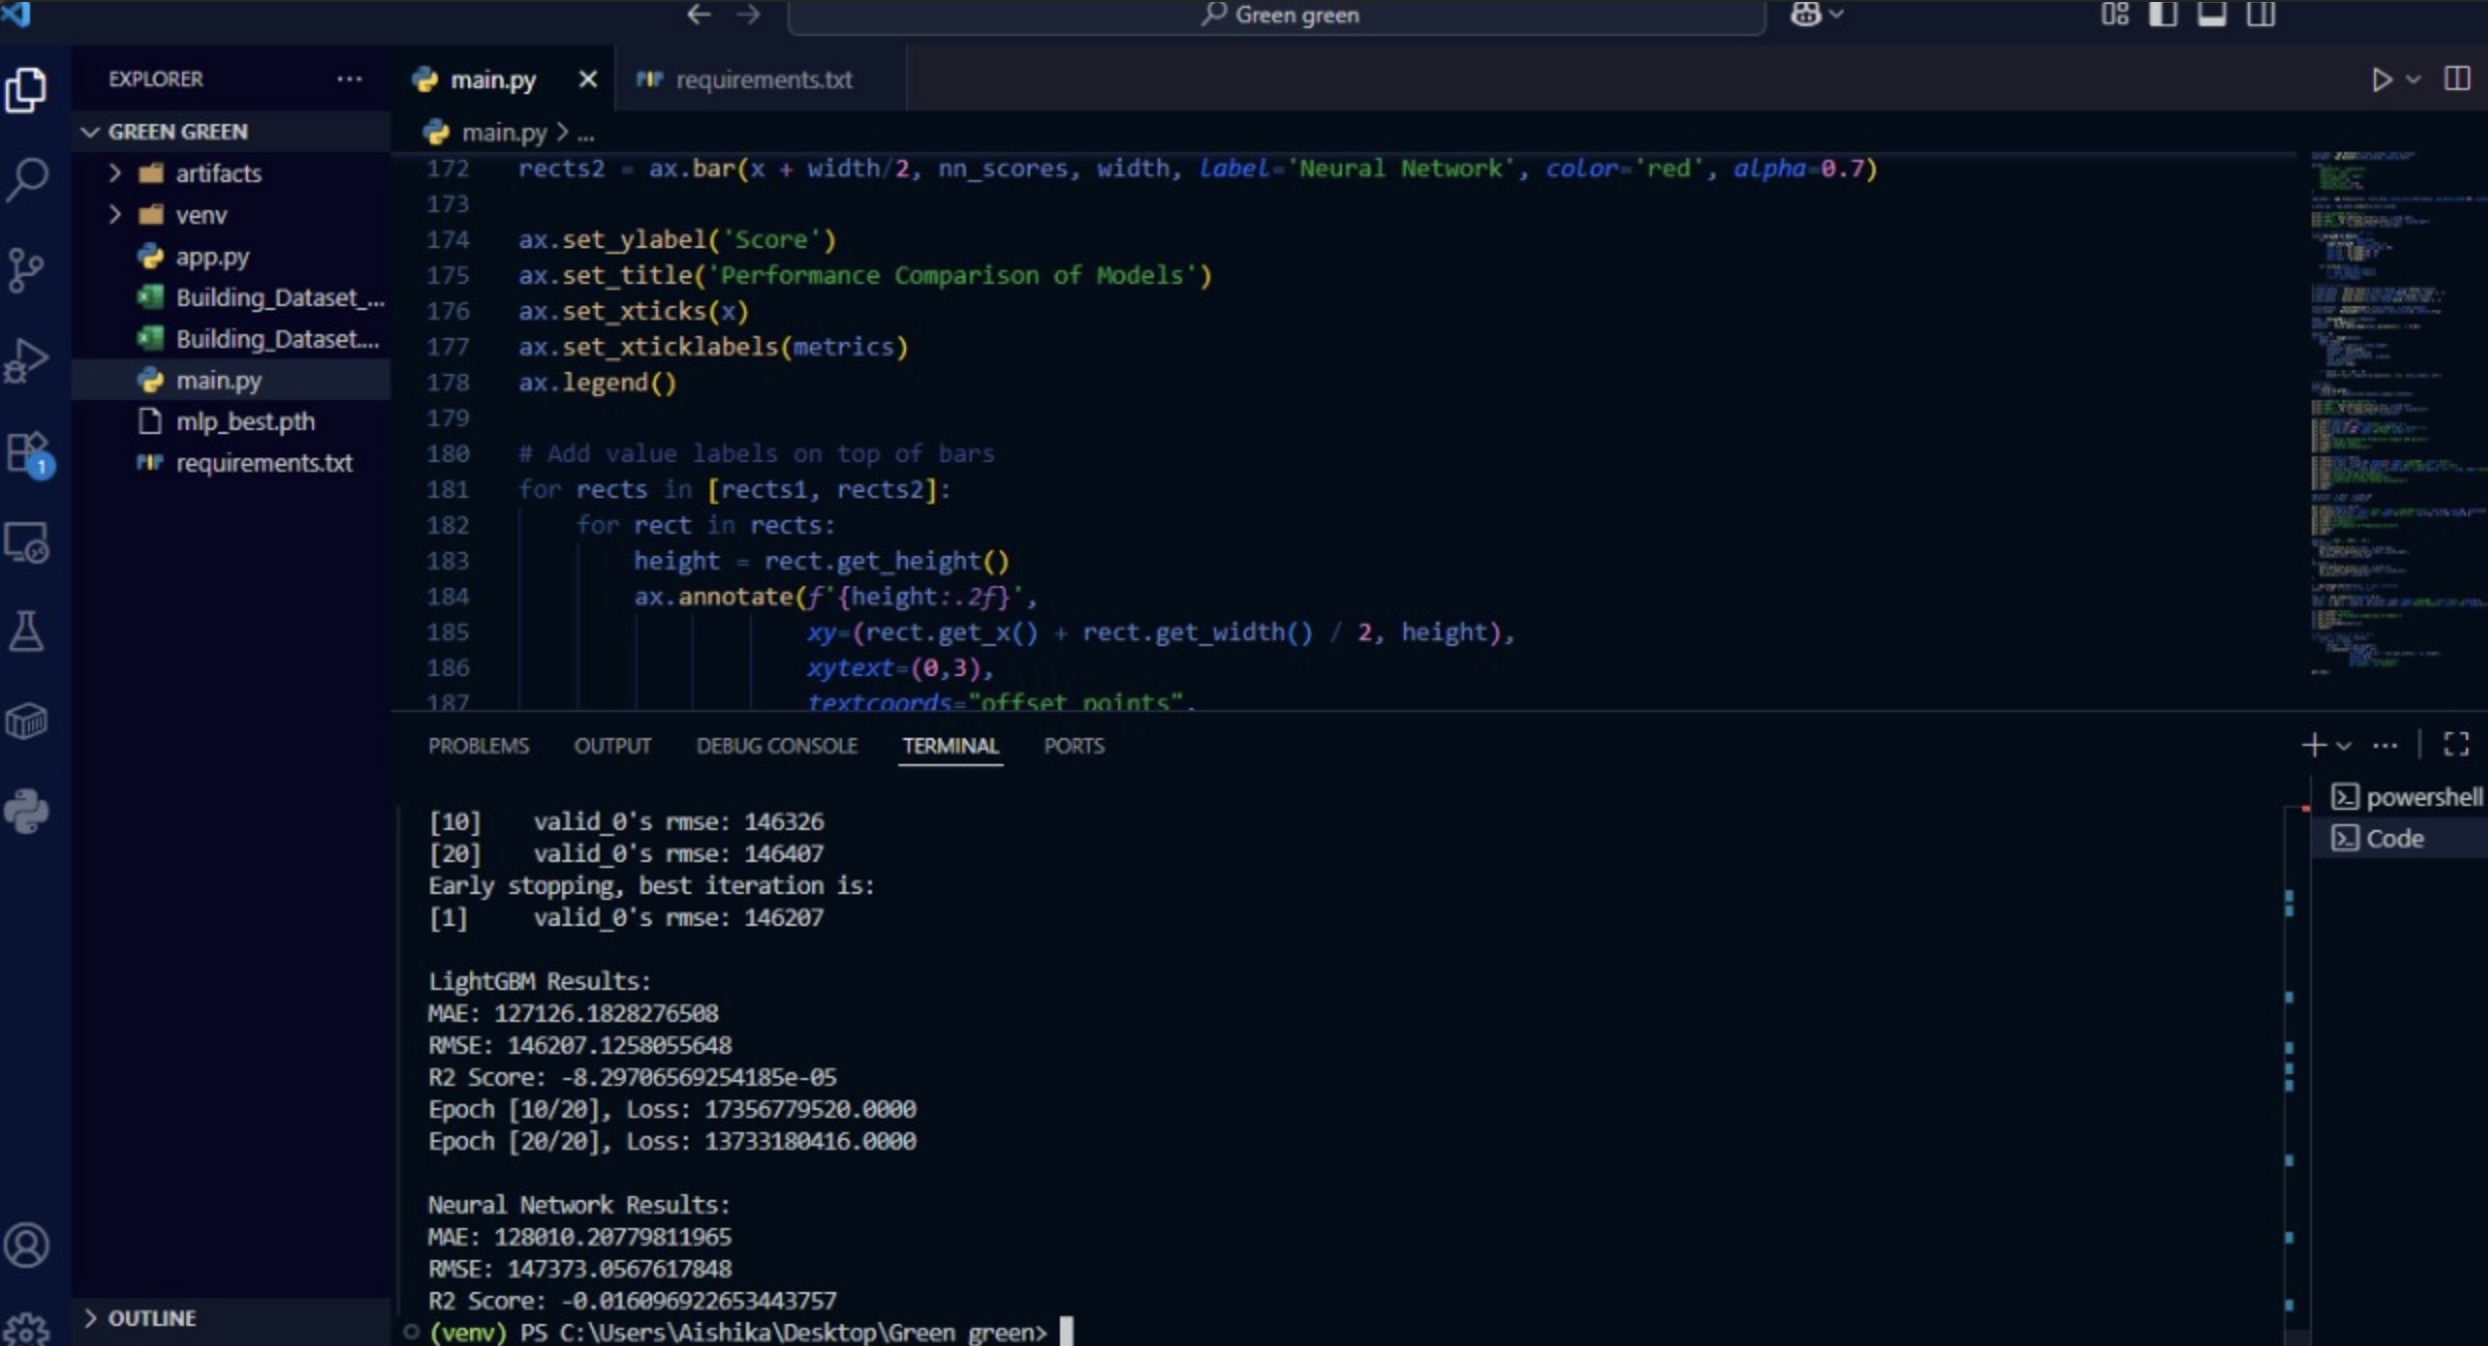Expand the venv folder

(200, 215)
